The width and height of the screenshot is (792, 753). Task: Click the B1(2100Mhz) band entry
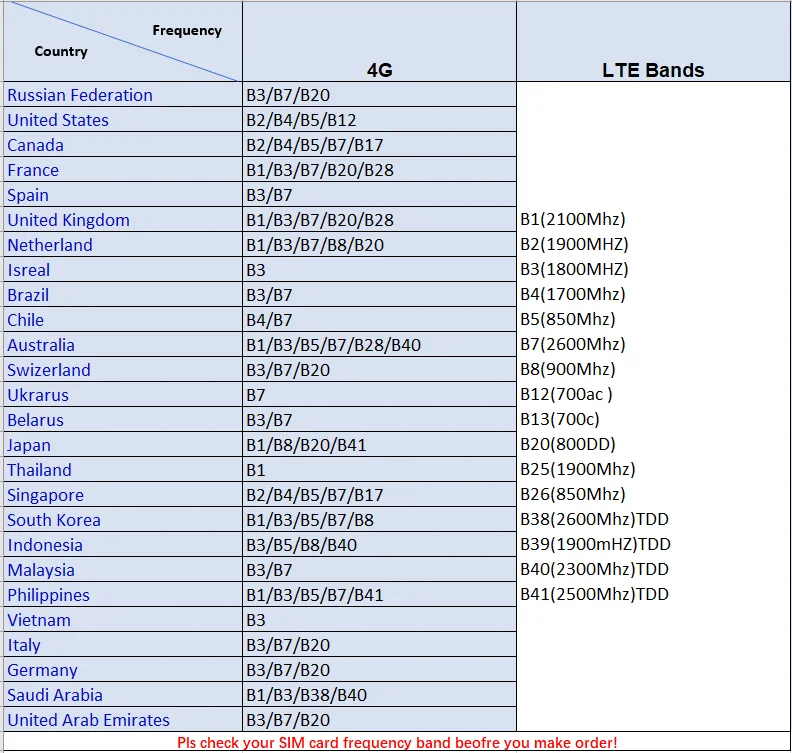[x=573, y=219]
